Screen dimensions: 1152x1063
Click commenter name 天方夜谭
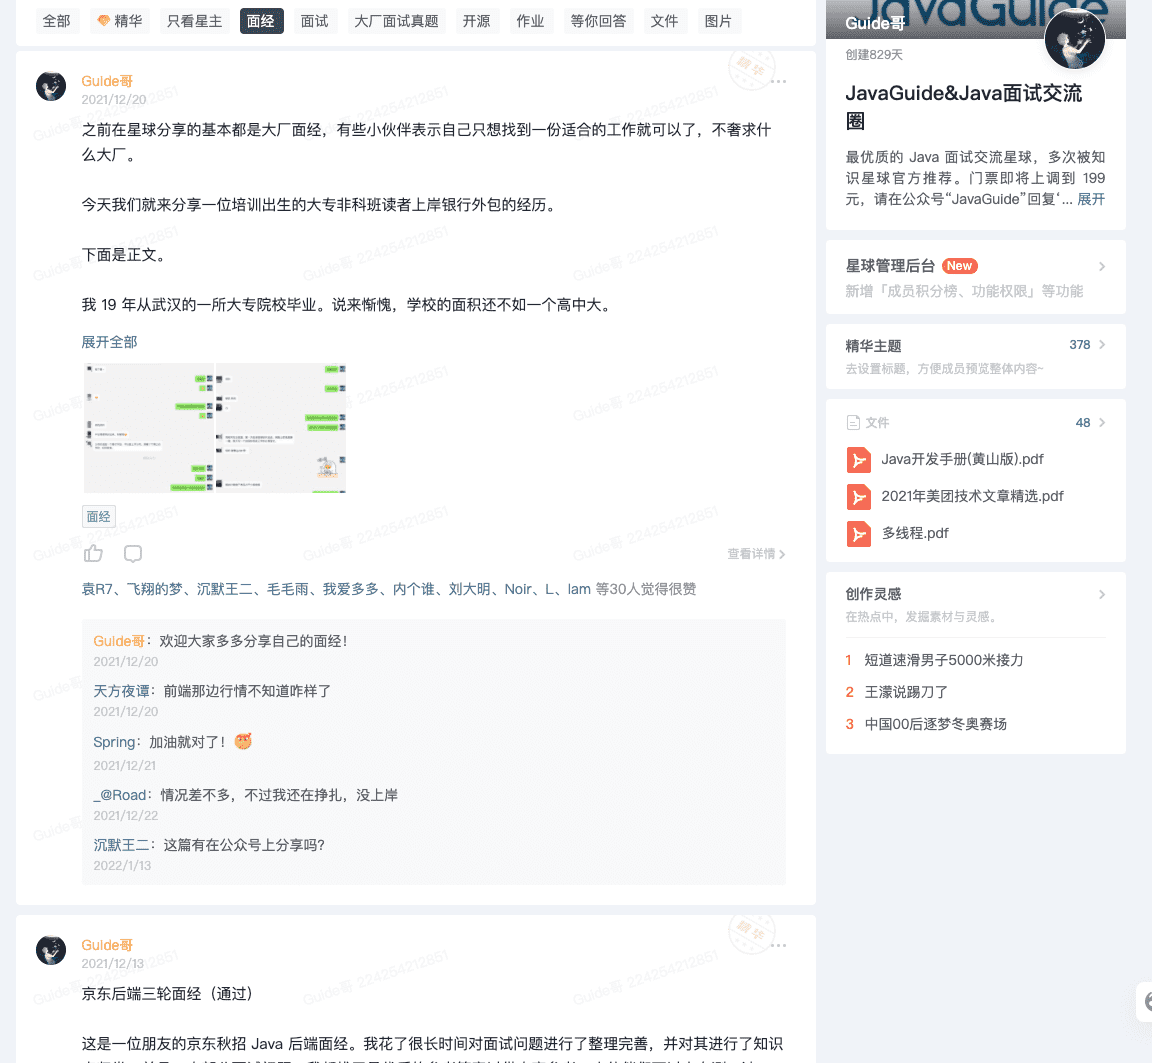121,691
